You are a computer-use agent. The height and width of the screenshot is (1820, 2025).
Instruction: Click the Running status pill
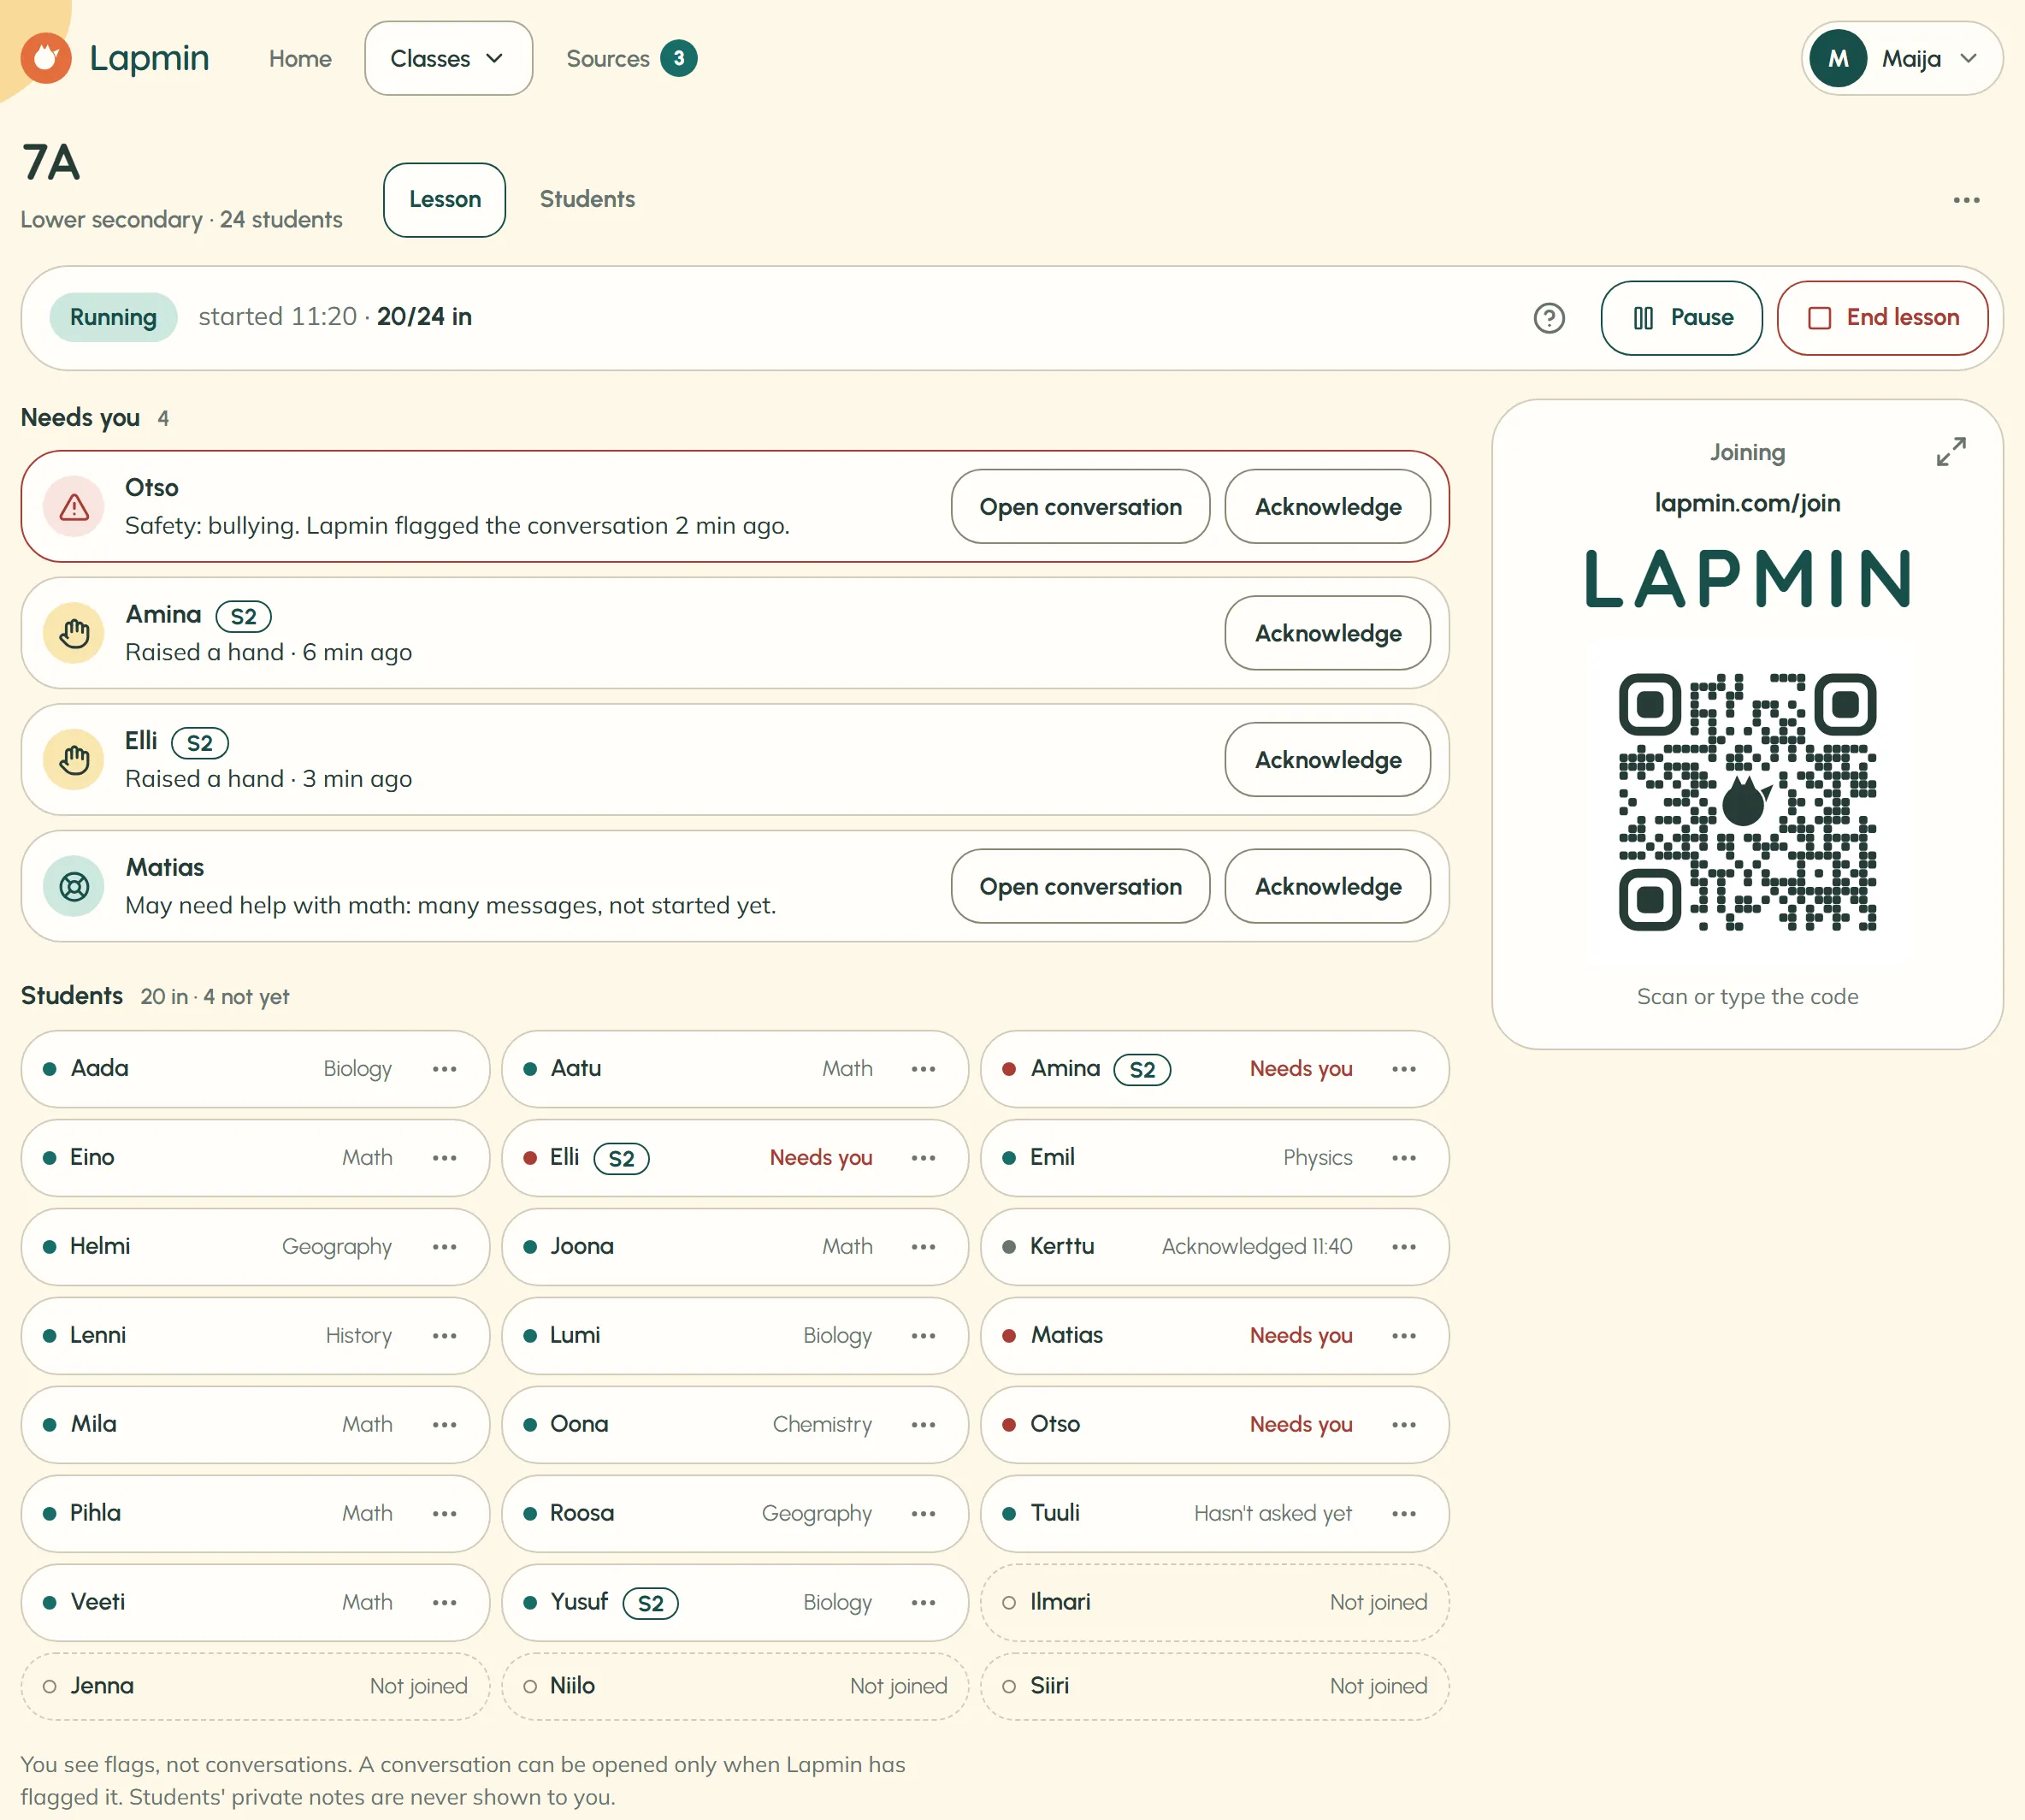click(113, 318)
